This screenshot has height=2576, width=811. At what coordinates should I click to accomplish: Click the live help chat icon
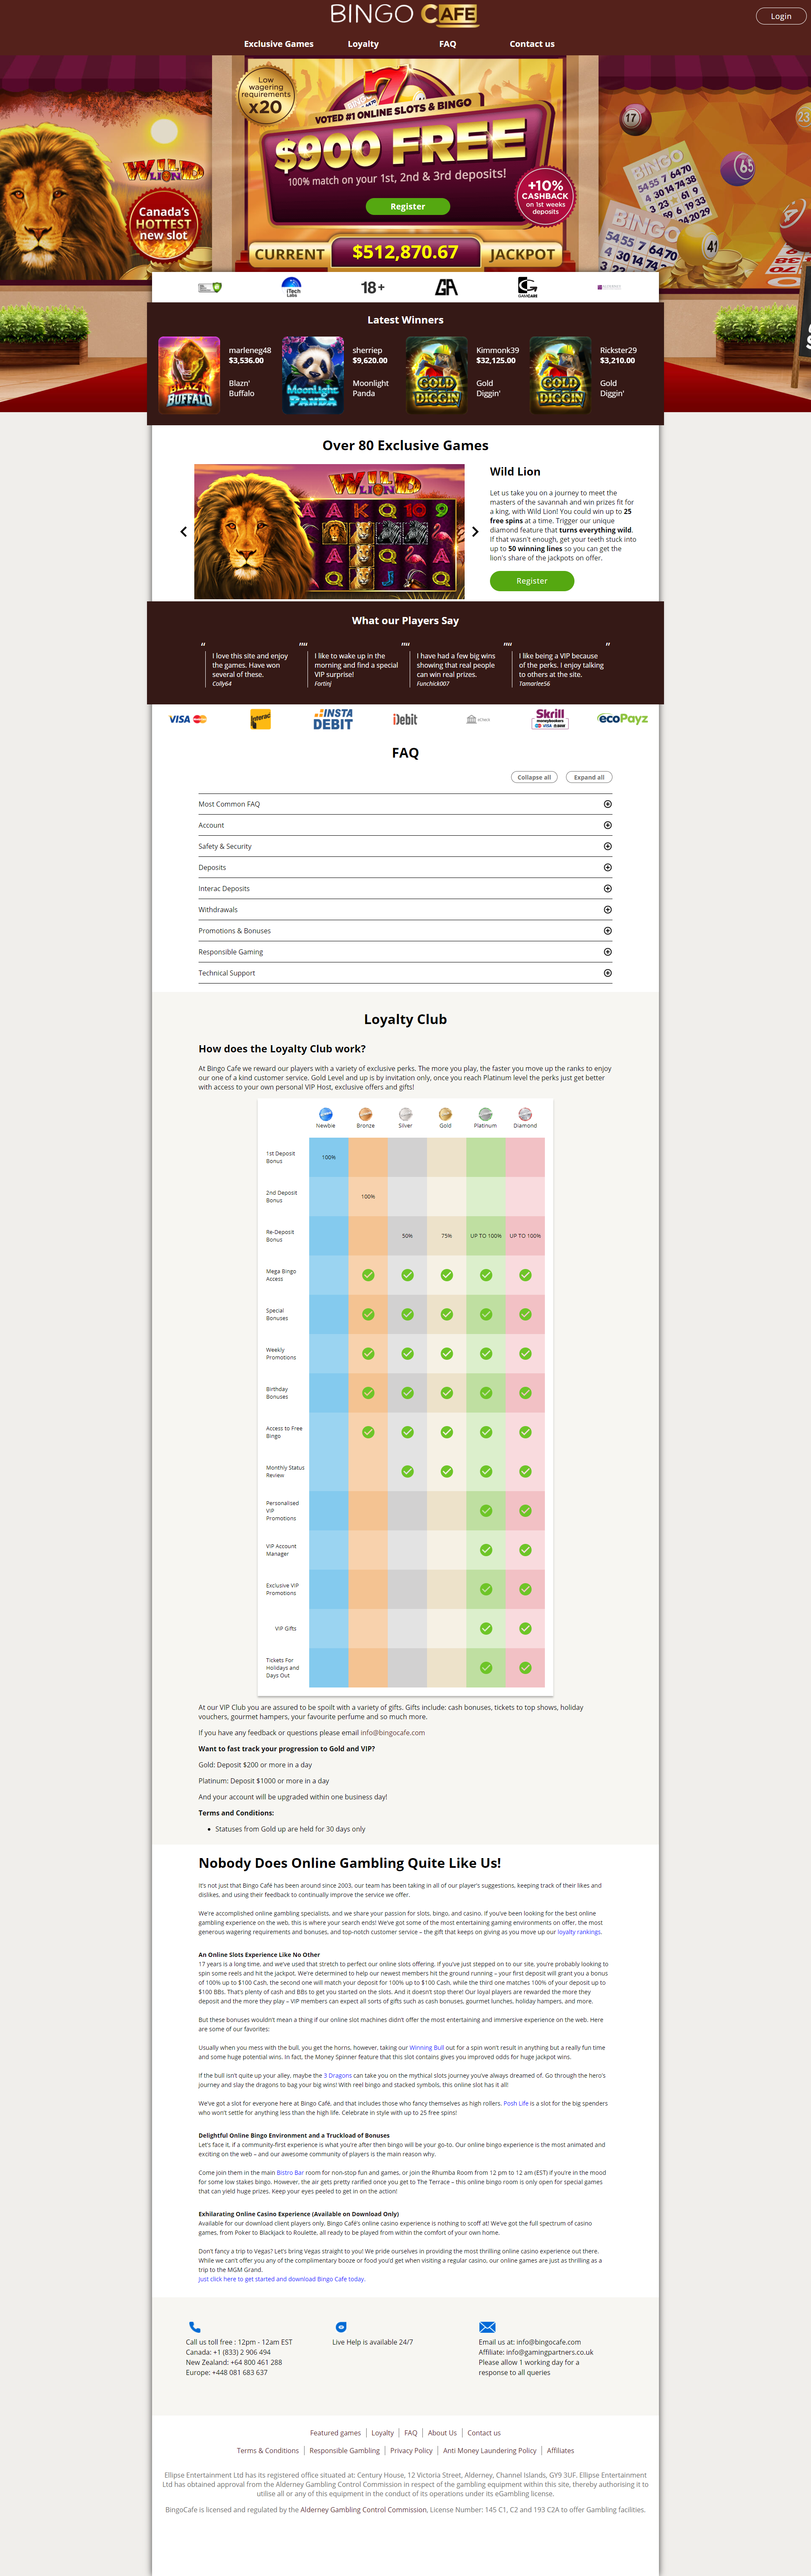click(x=341, y=2326)
